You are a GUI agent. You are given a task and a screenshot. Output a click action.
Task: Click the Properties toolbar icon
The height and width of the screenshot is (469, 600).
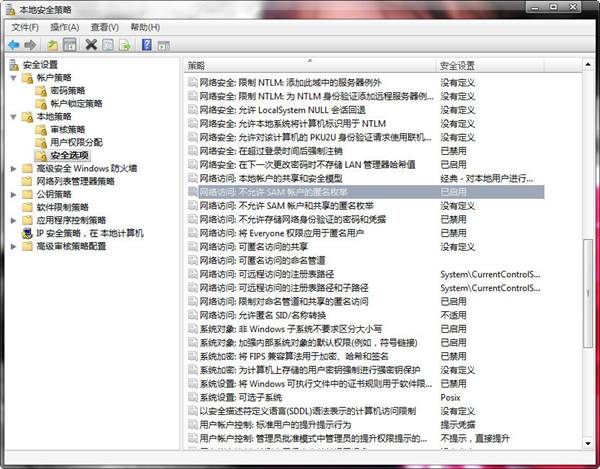(108, 45)
